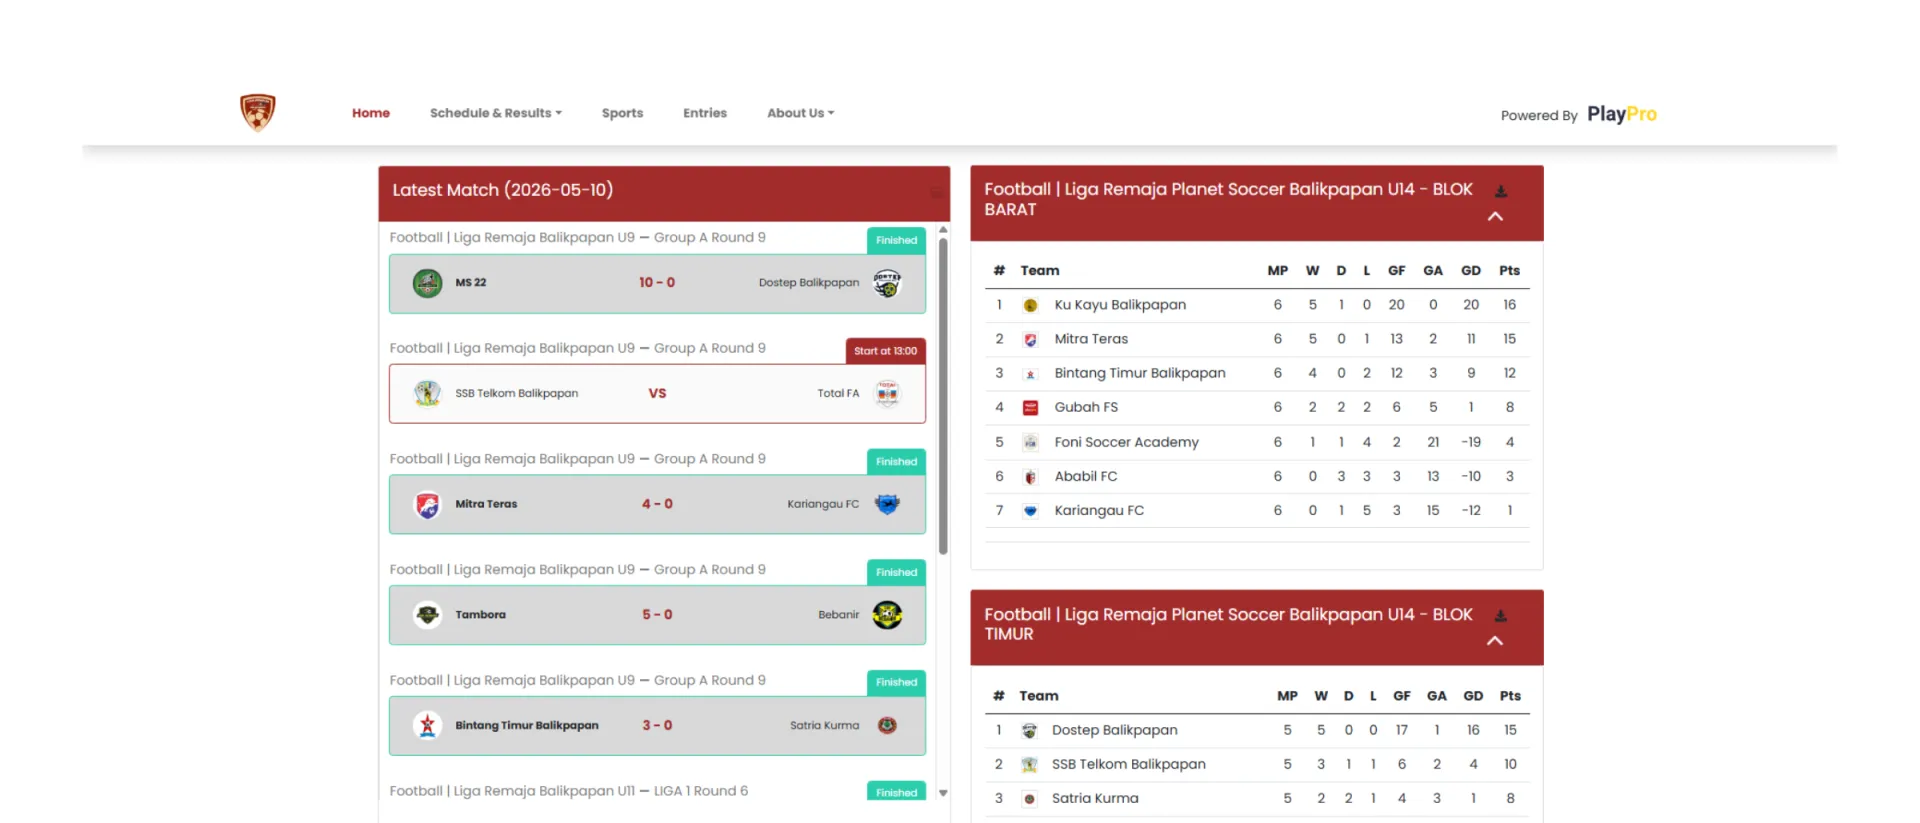Click Mitra Teras logo in standings table
This screenshot has height=823, width=1920.
(x=1031, y=340)
